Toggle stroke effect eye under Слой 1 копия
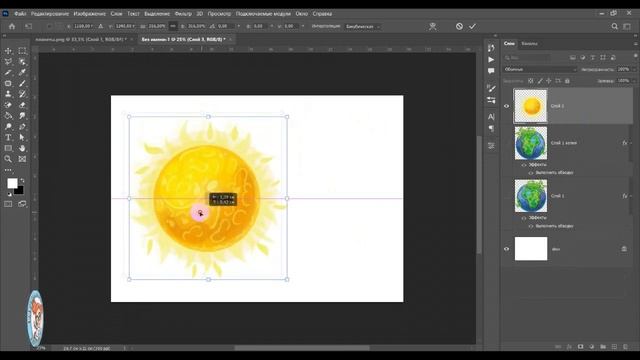The height and width of the screenshot is (360, 640). [531, 173]
